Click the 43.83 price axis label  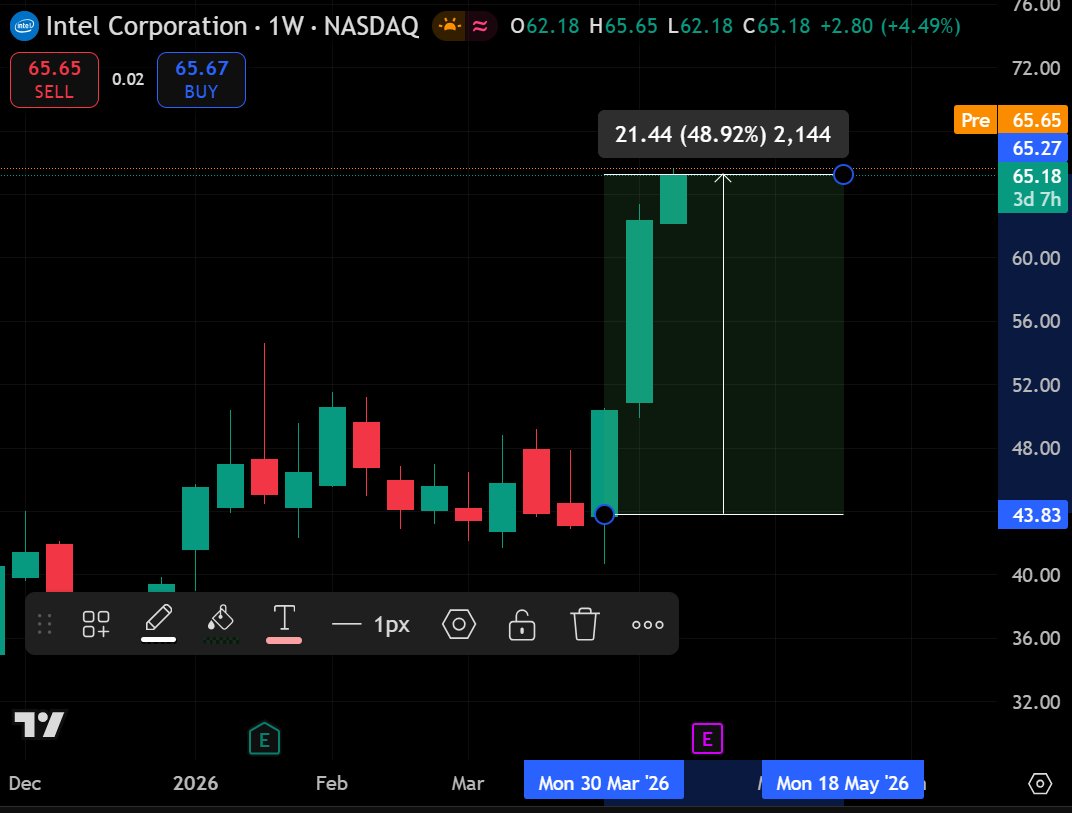[x=1033, y=515]
